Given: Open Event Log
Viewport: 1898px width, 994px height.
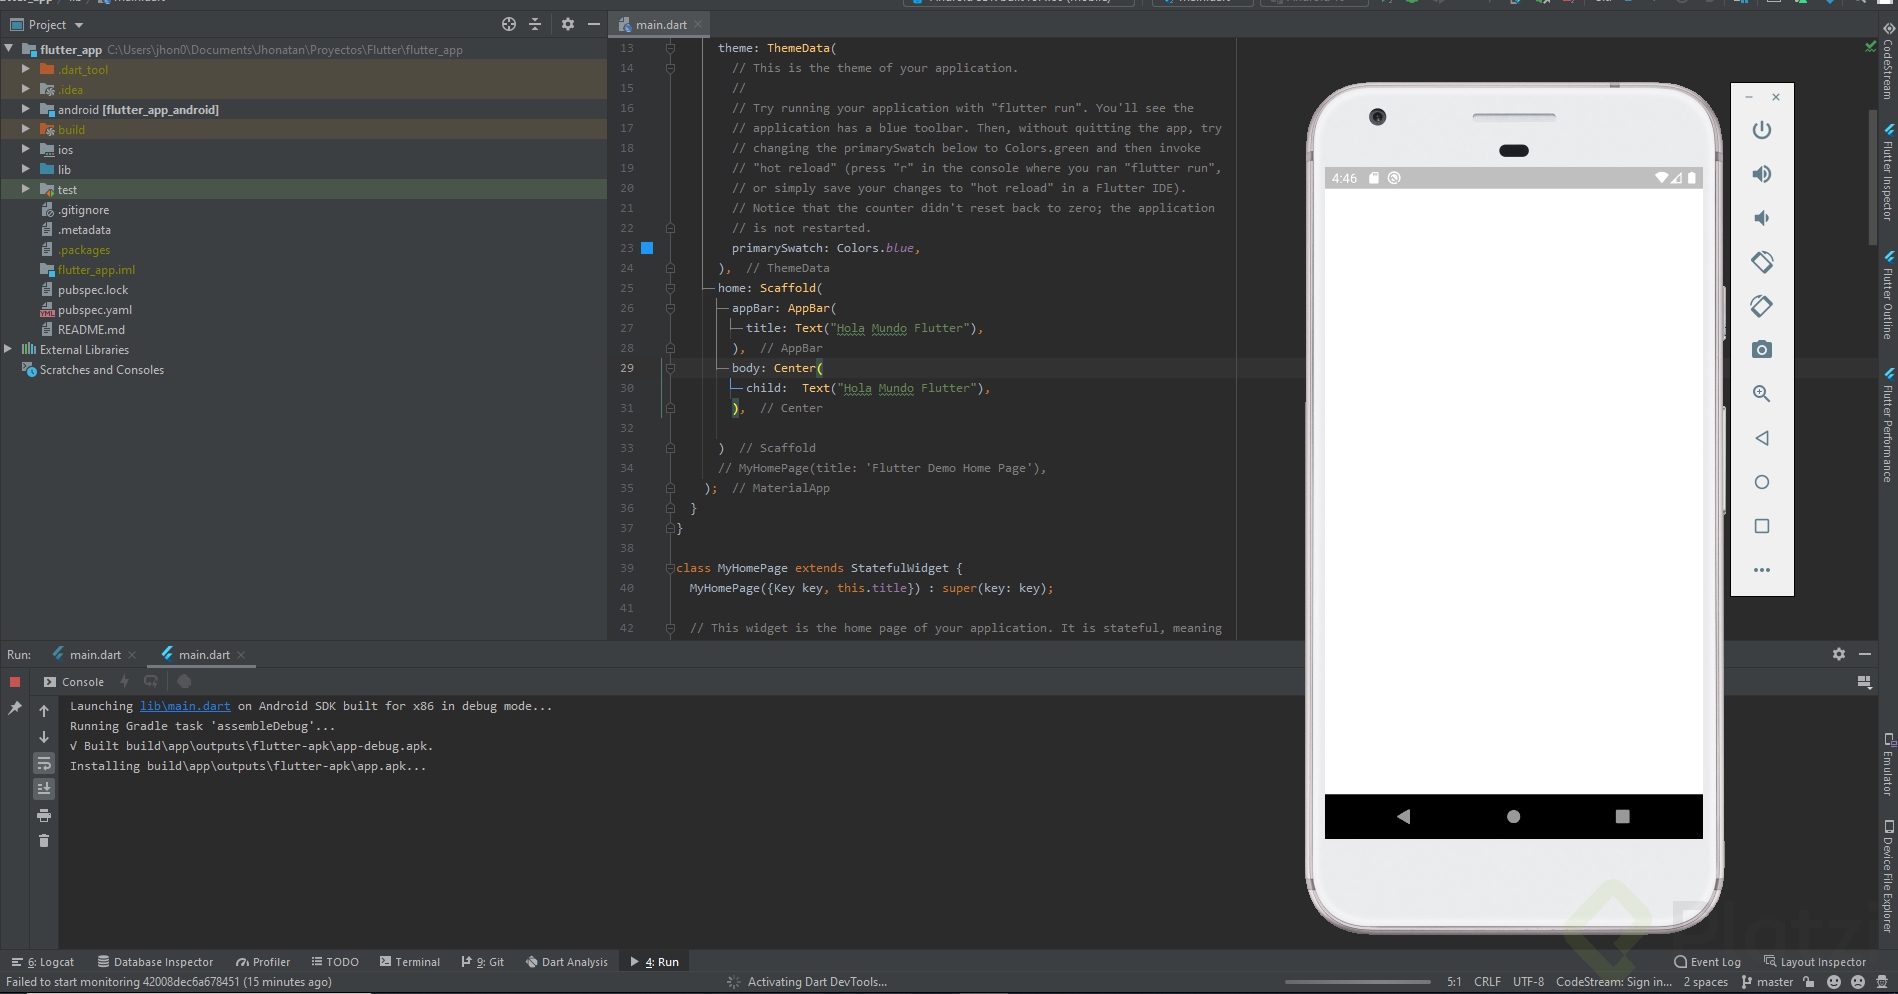Looking at the screenshot, I should click(x=1707, y=962).
